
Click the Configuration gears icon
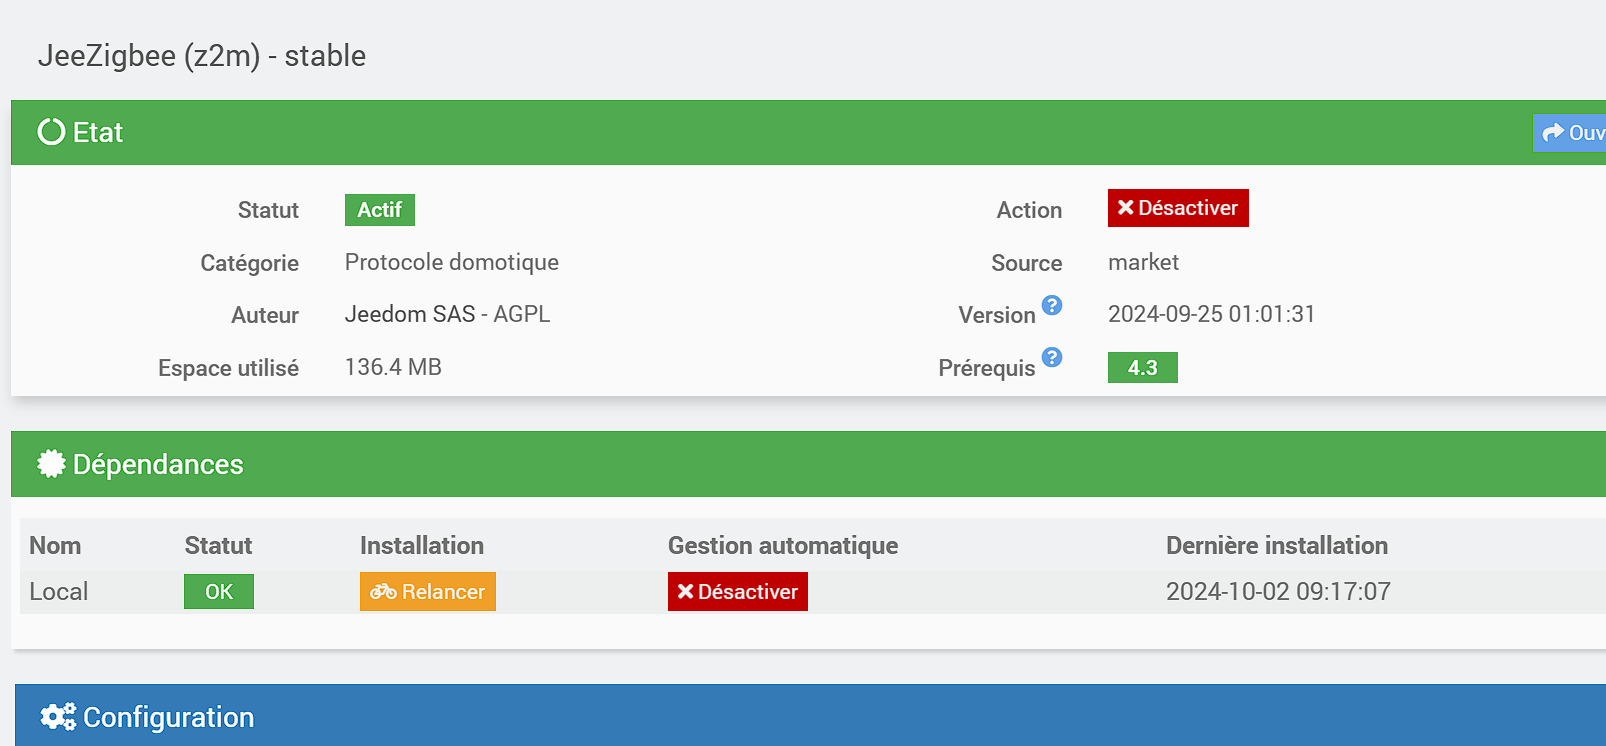[58, 716]
